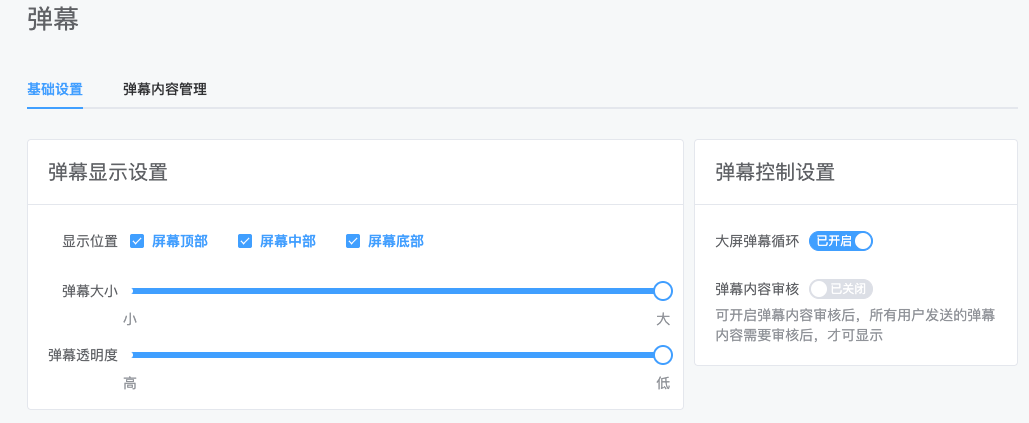Uncheck the 屏幕底部 checkbox box
Viewport: 1029px width, 423px height.
pos(353,241)
